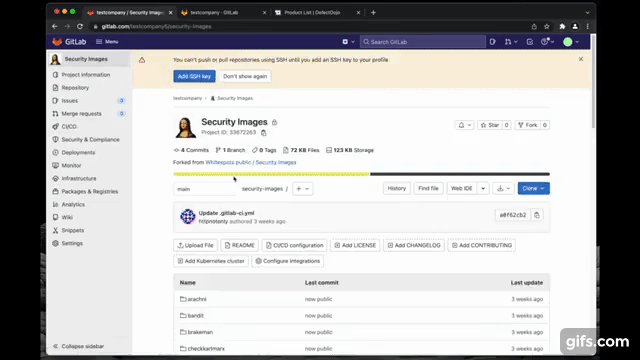Open the notification bell settings
Viewport: 640px width, 360px height.
pos(464,125)
